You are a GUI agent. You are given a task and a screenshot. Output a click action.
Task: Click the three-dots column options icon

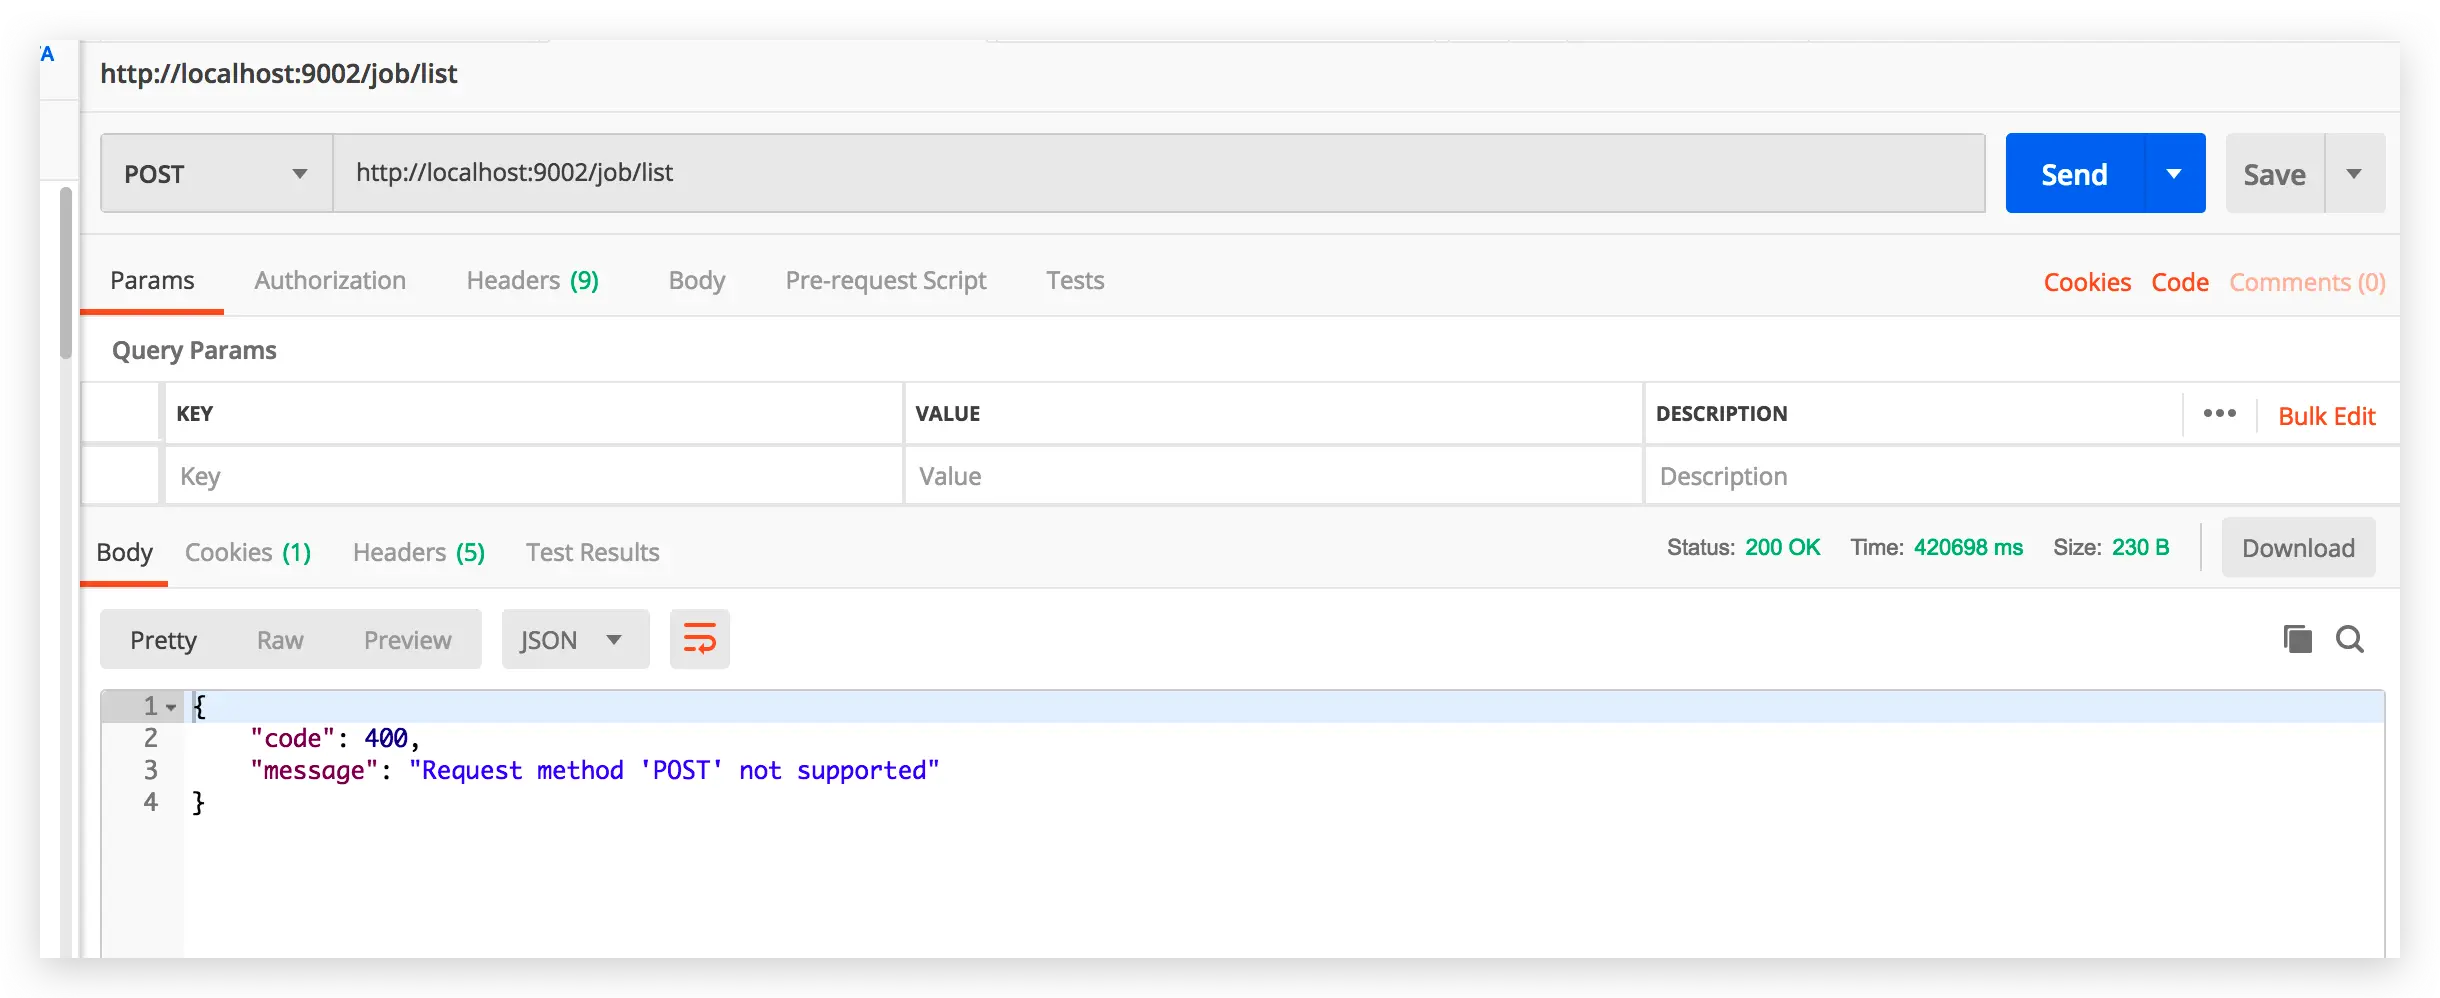click(2219, 414)
